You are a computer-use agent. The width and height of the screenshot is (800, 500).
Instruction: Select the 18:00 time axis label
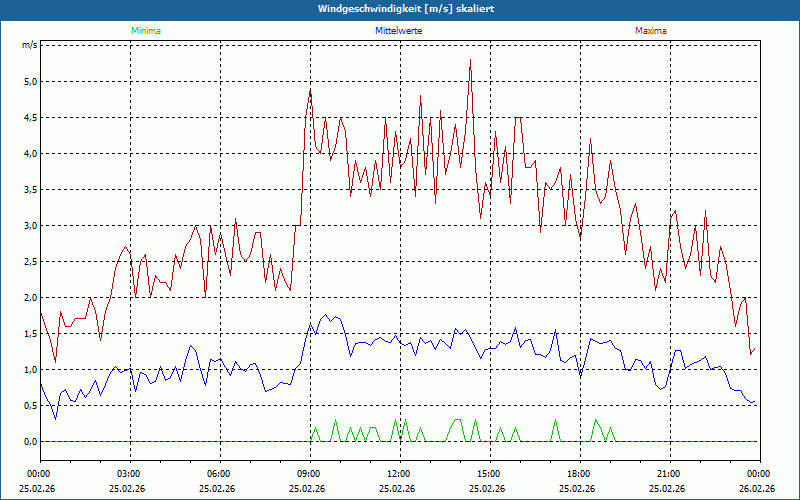pos(579,474)
